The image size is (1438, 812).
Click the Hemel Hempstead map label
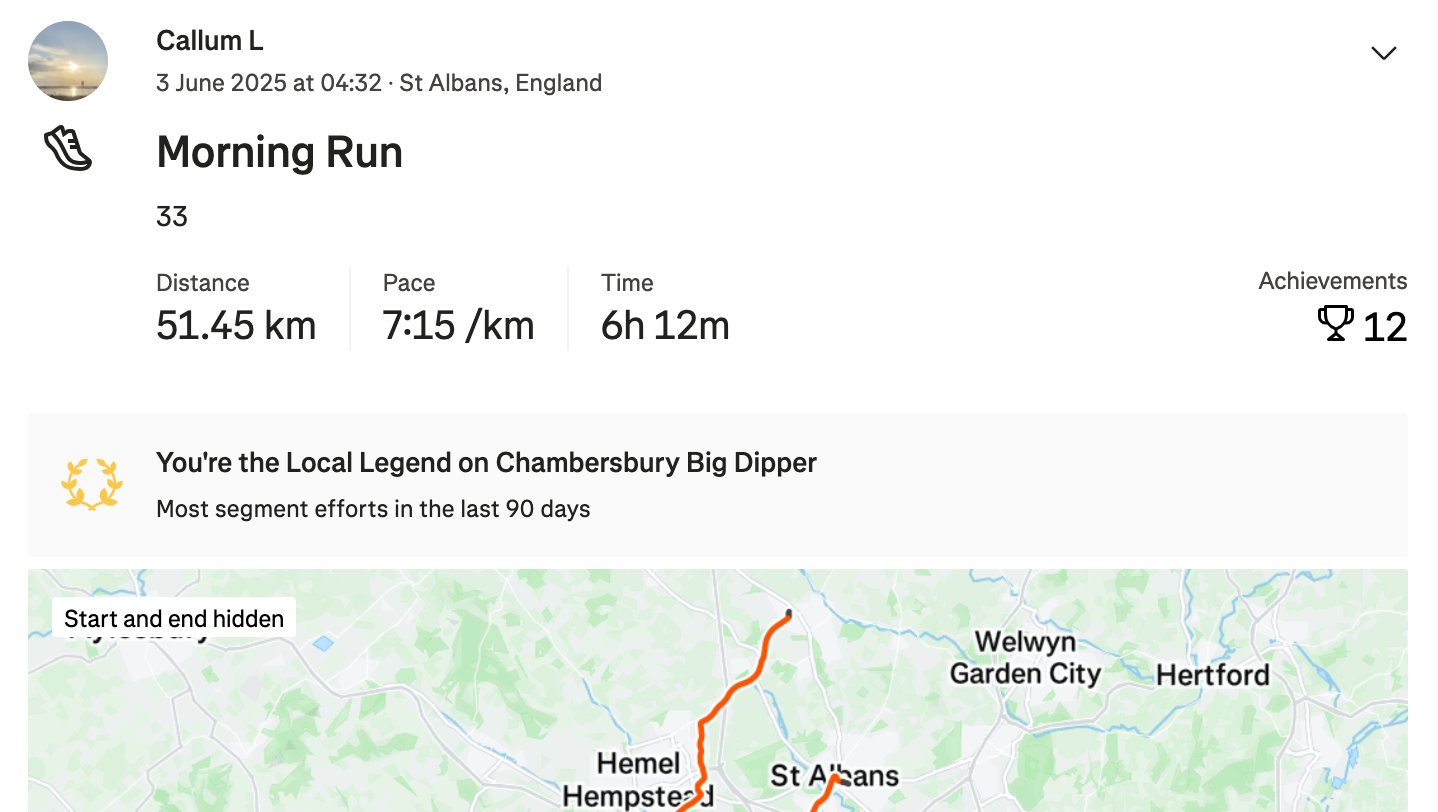[638, 780]
